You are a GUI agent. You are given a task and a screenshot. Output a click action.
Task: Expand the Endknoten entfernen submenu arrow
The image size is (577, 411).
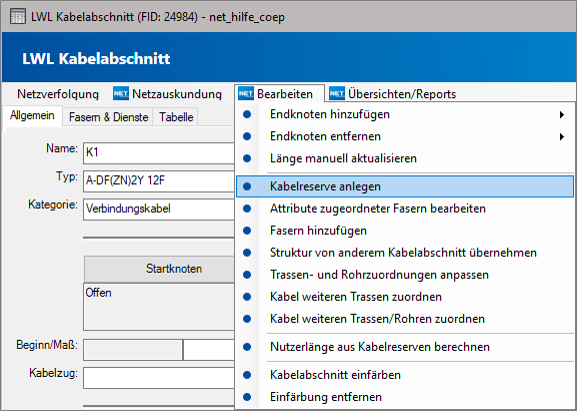pos(562,137)
